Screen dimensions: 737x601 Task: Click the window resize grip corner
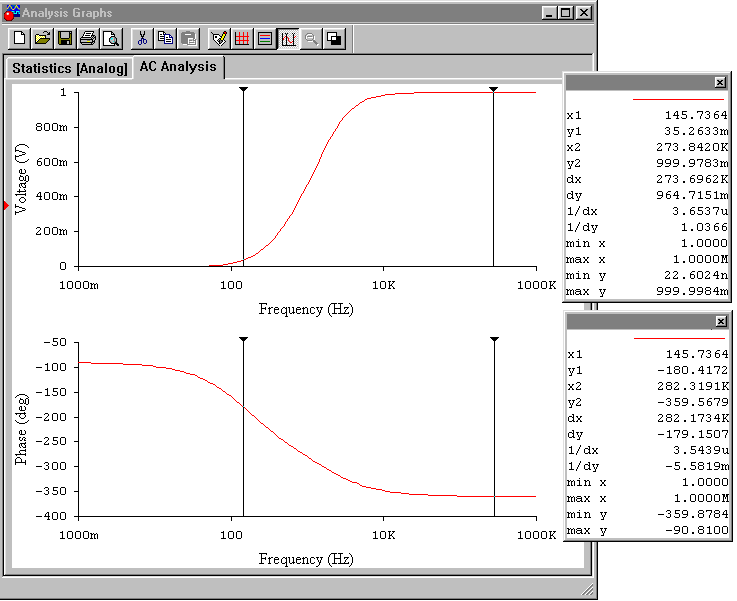588,589
